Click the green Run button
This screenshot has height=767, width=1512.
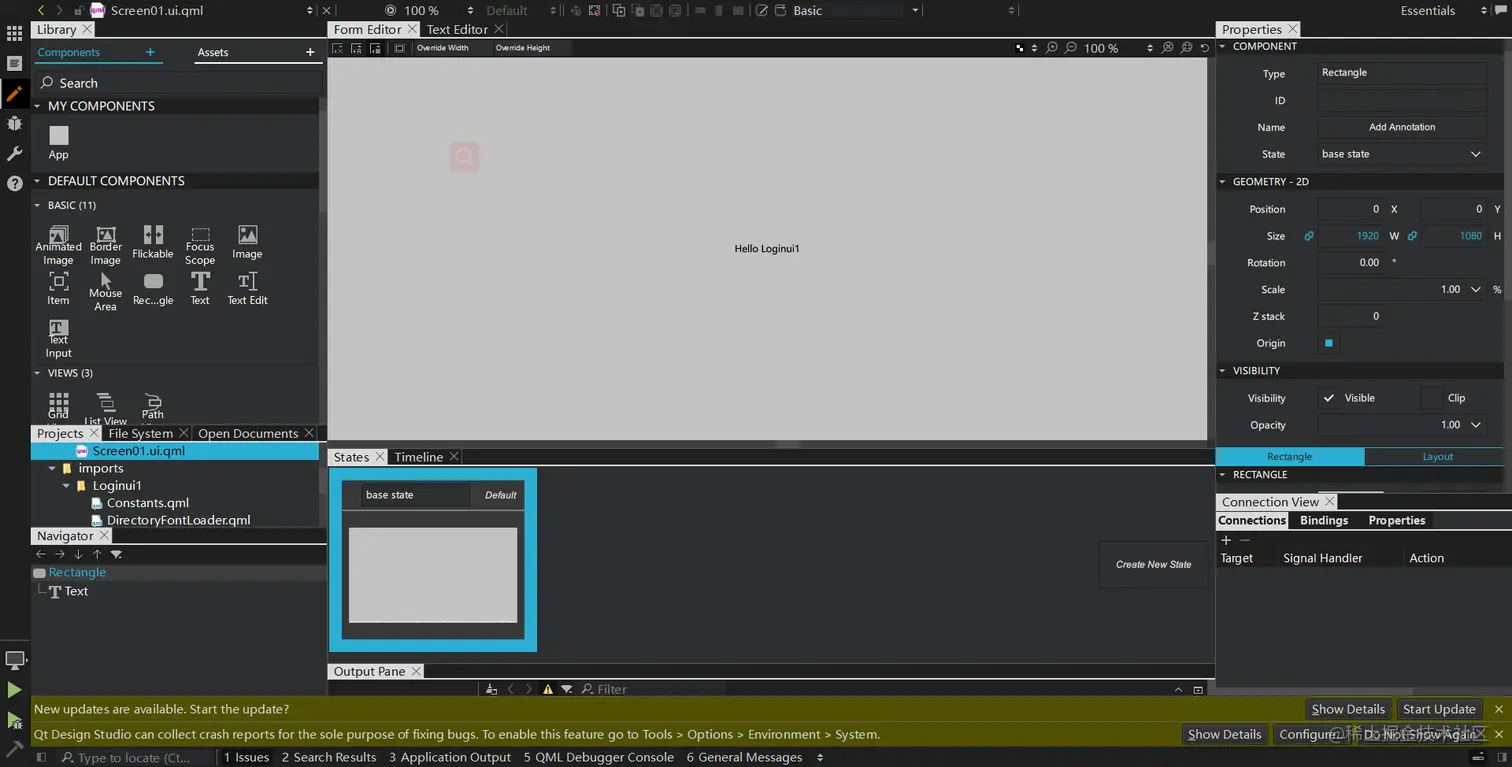point(14,690)
